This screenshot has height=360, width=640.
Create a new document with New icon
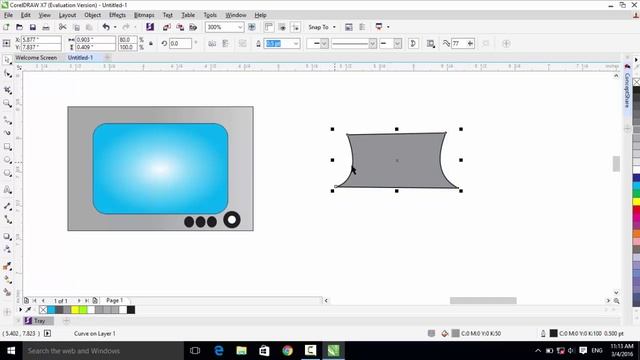pyautogui.click(x=6, y=27)
